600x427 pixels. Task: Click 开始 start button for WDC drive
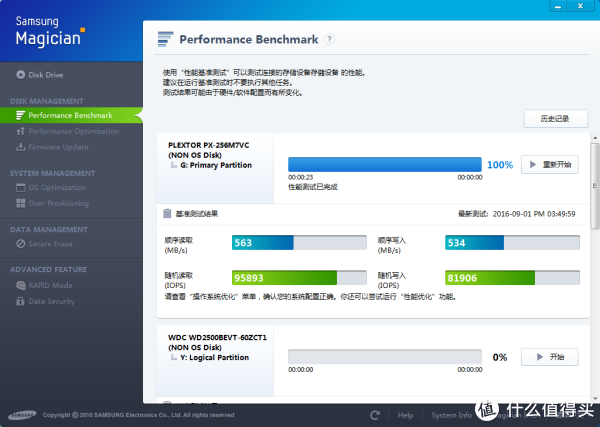tap(549, 357)
